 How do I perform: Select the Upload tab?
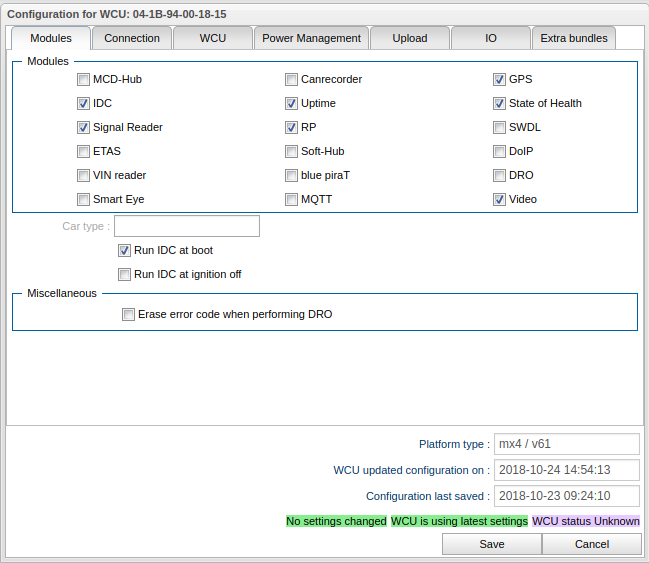(x=410, y=38)
